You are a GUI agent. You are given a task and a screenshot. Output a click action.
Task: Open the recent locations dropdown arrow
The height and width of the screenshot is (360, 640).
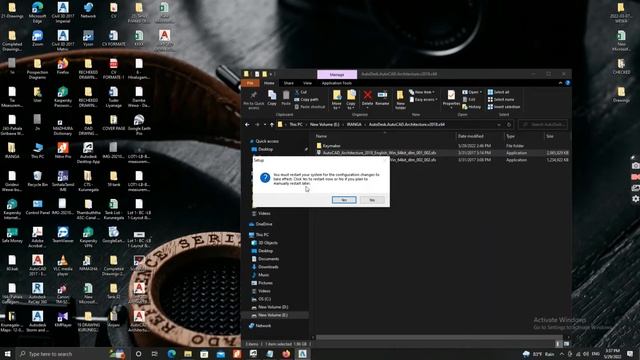(x=265, y=124)
